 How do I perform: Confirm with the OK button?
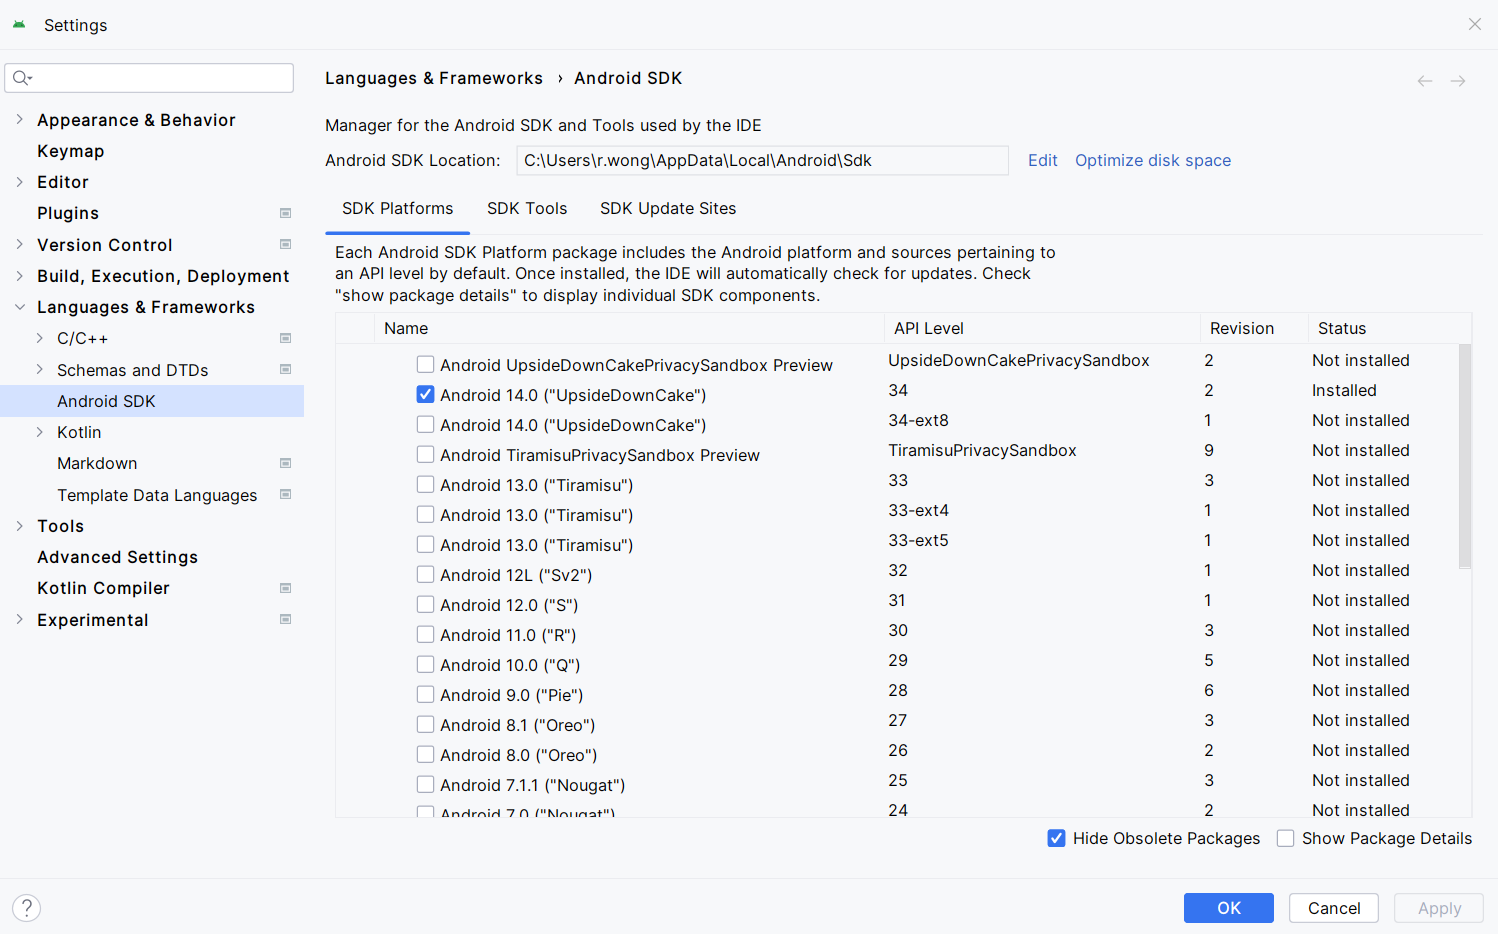click(1229, 908)
